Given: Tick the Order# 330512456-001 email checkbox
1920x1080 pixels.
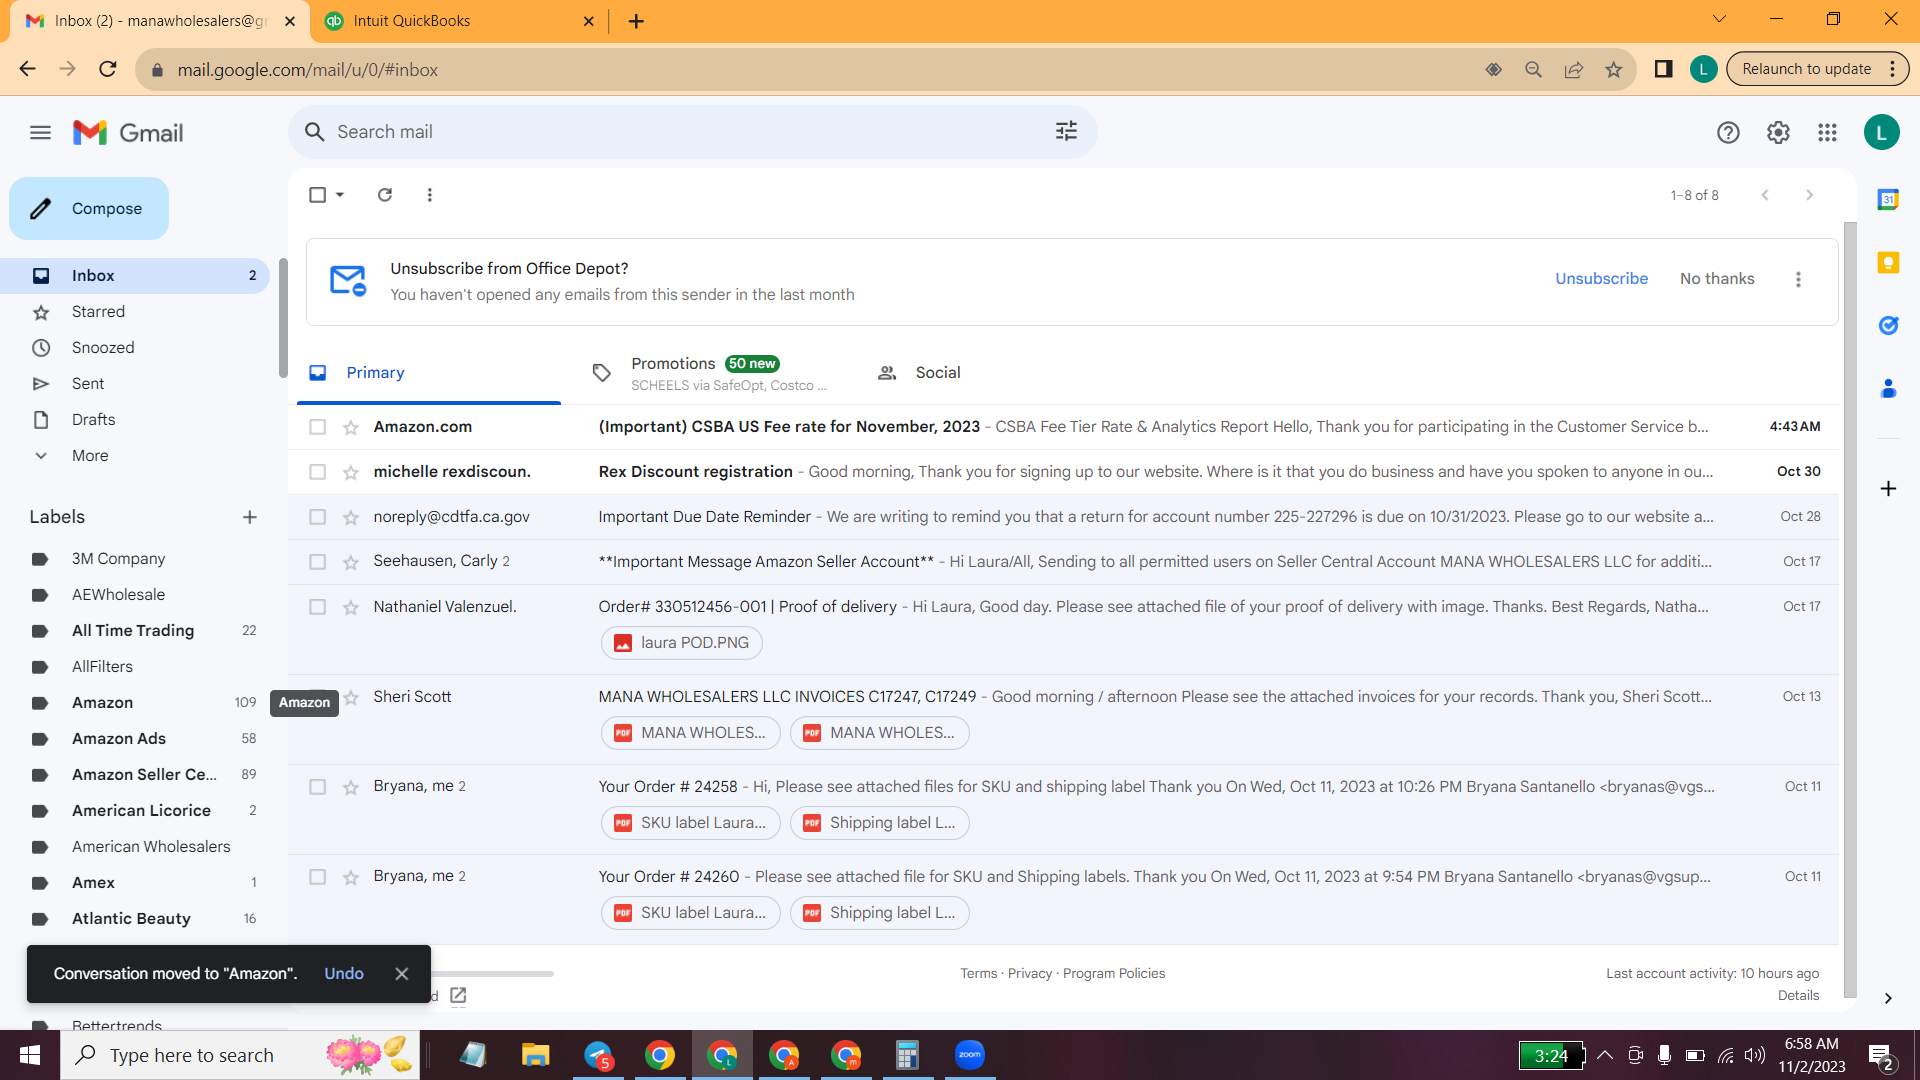Looking at the screenshot, I should [317, 607].
